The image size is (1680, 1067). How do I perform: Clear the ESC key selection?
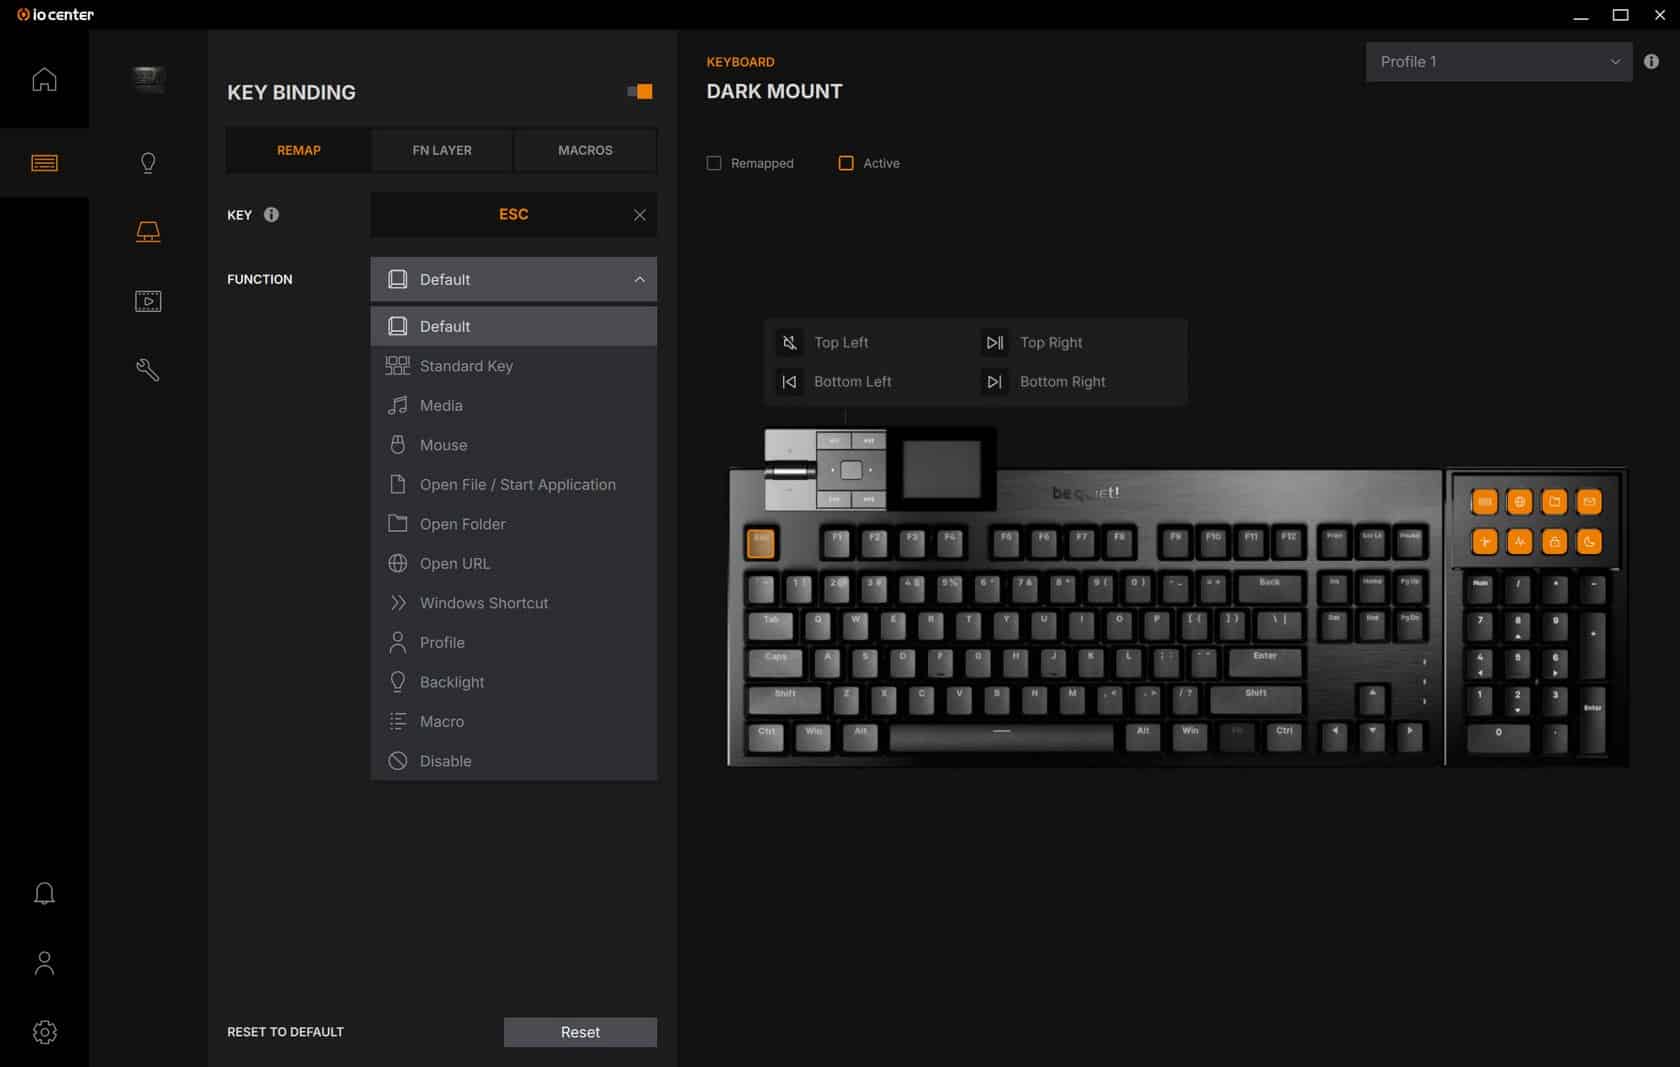(640, 215)
